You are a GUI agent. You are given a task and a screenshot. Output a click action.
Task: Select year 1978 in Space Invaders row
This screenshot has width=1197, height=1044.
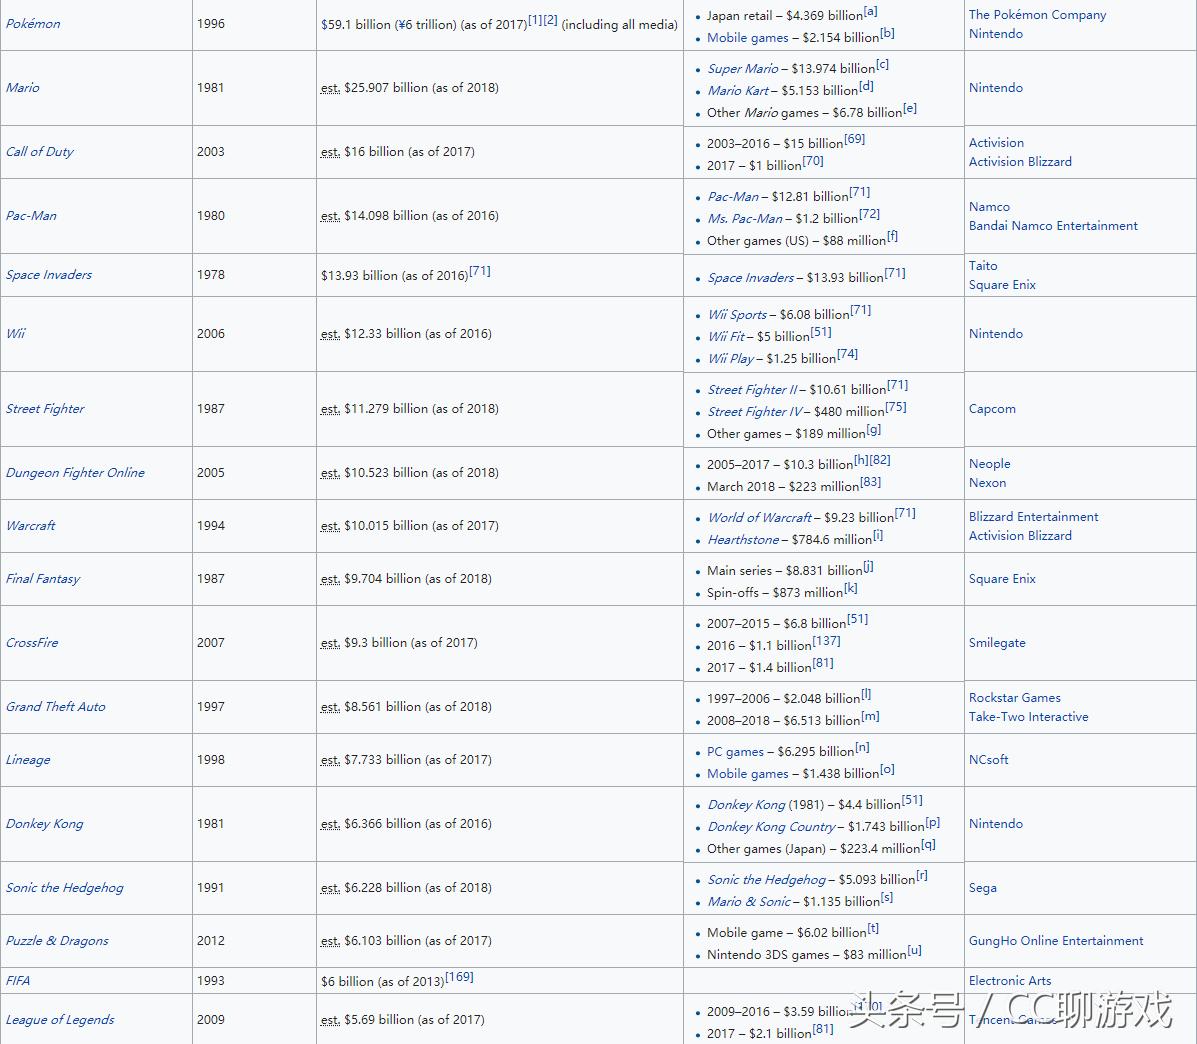(x=211, y=275)
